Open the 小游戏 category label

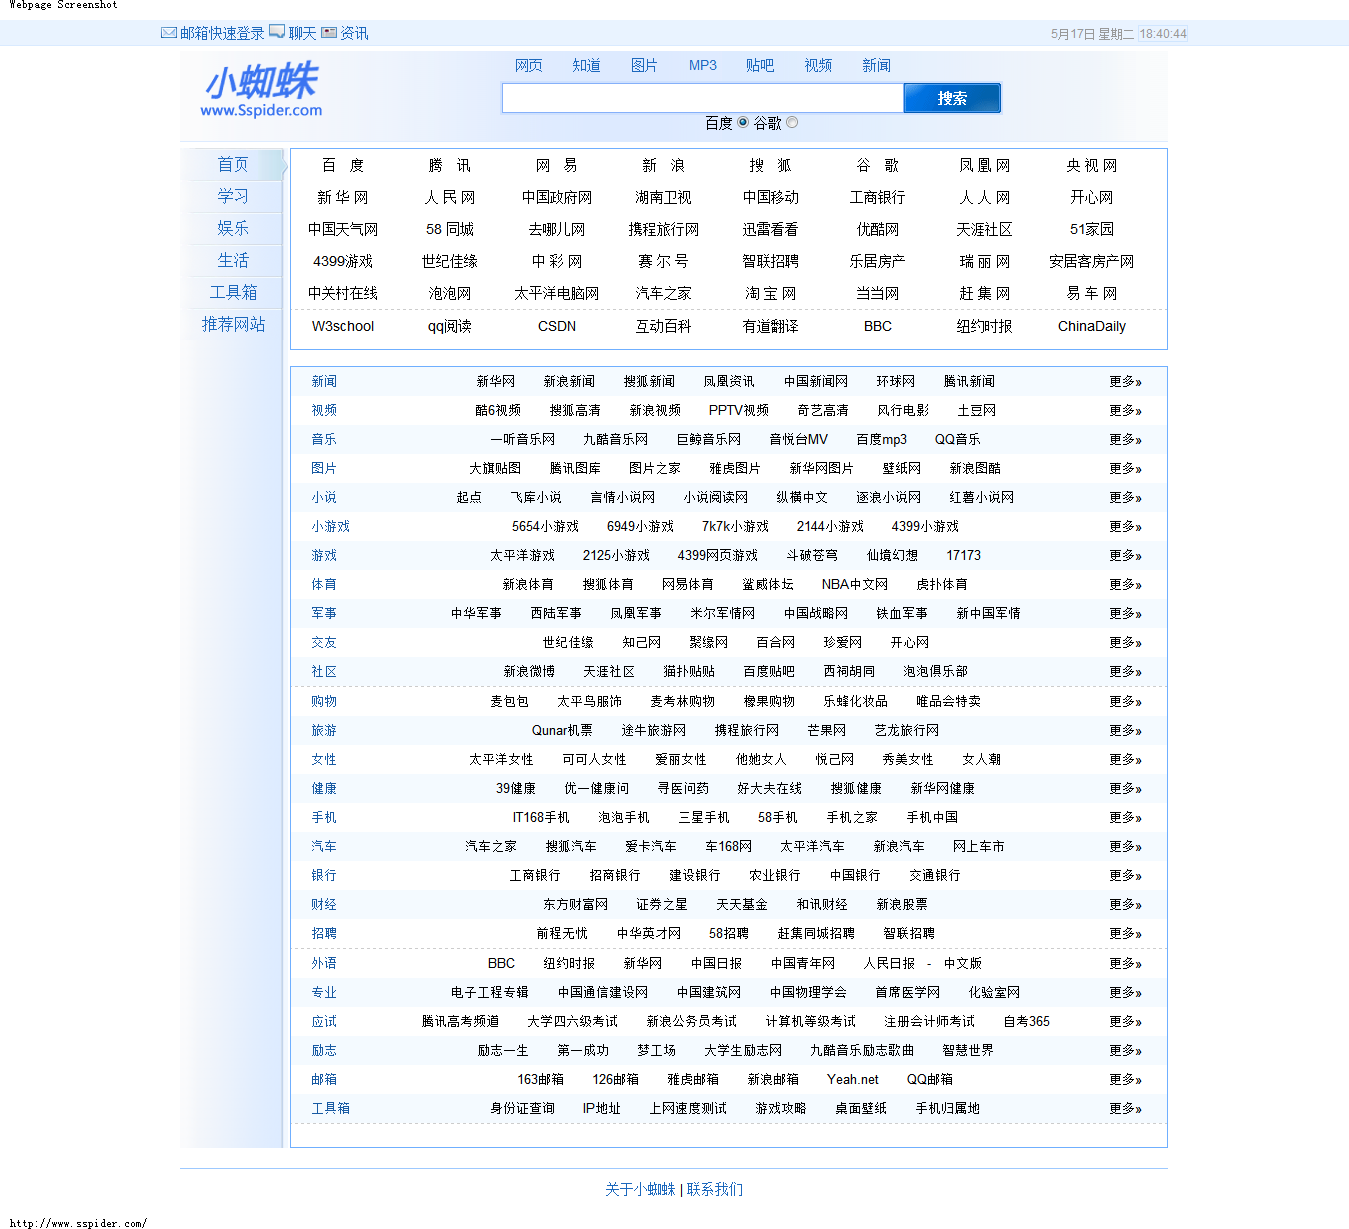[x=330, y=527]
